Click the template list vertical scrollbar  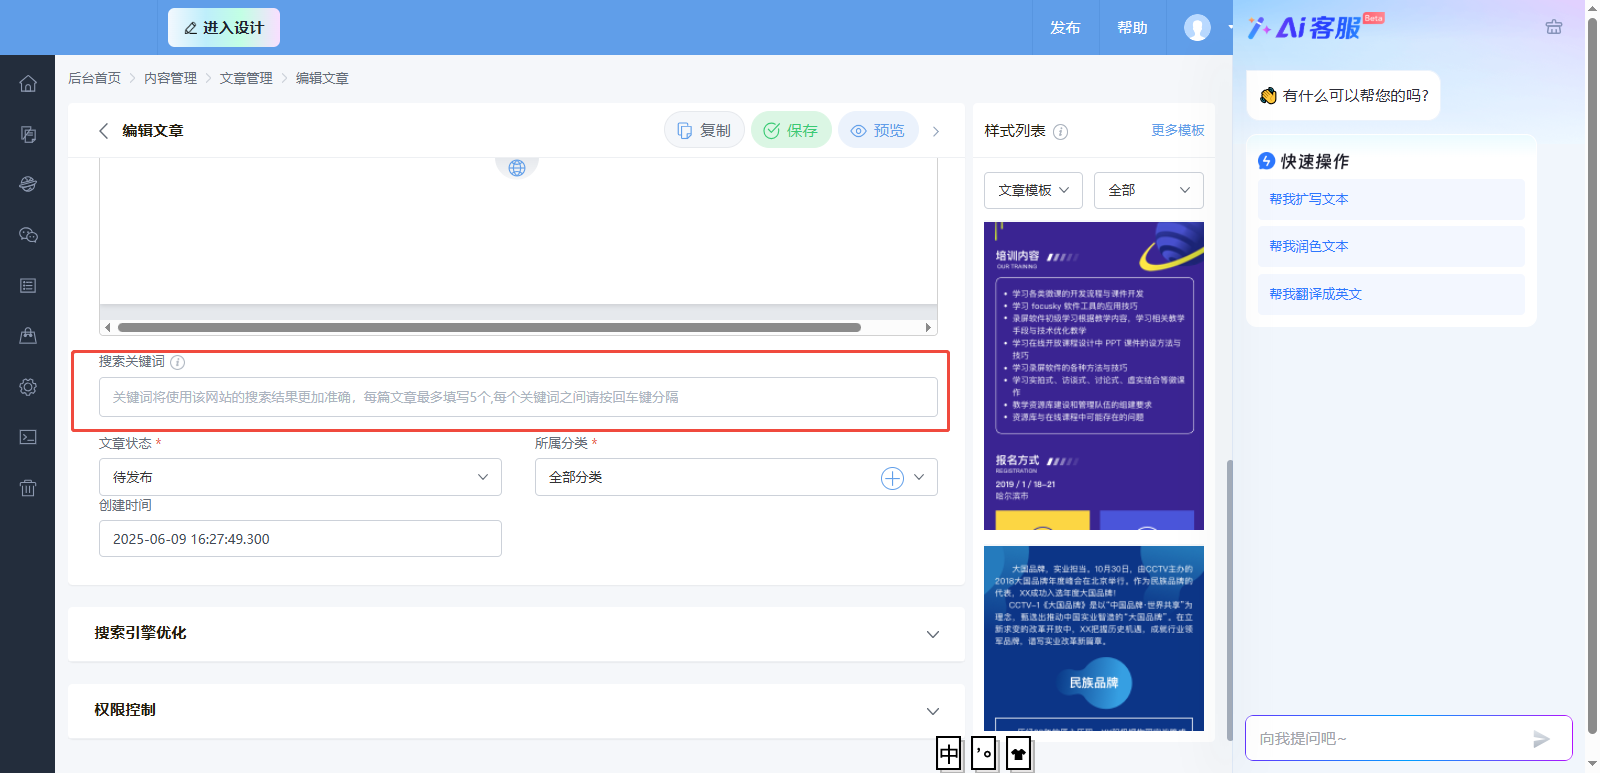click(x=1229, y=600)
